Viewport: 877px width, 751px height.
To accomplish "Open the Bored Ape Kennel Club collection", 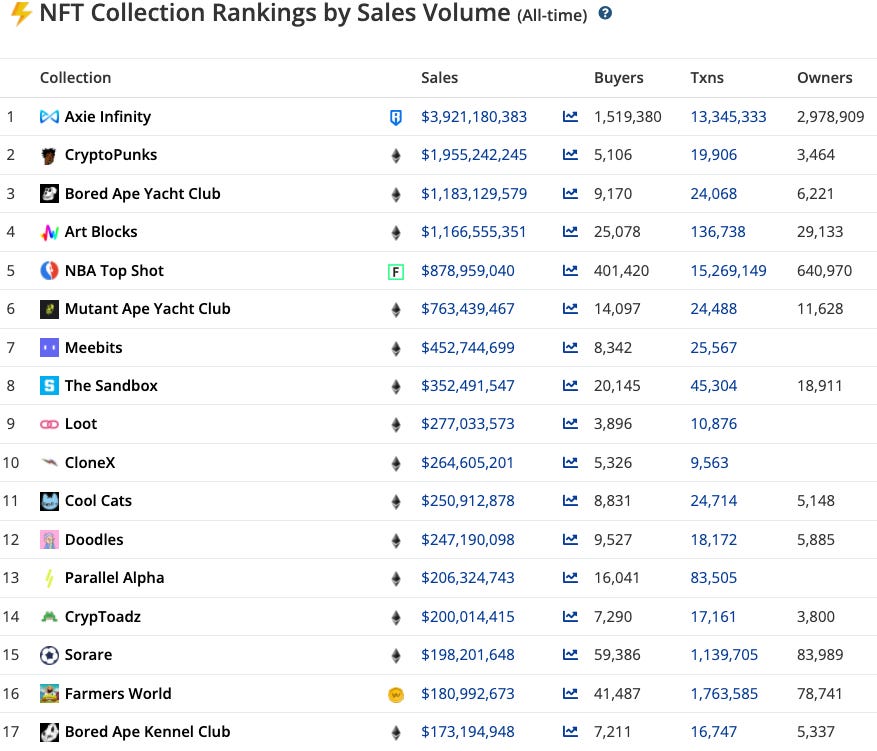I will (148, 732).
